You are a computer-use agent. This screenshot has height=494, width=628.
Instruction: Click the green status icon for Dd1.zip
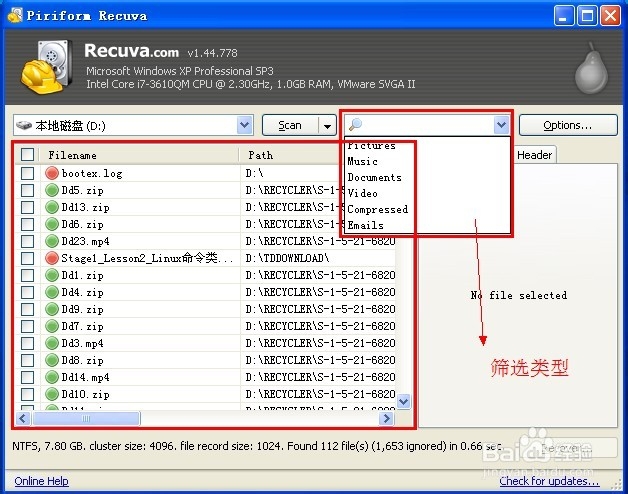tap(52, 275)
